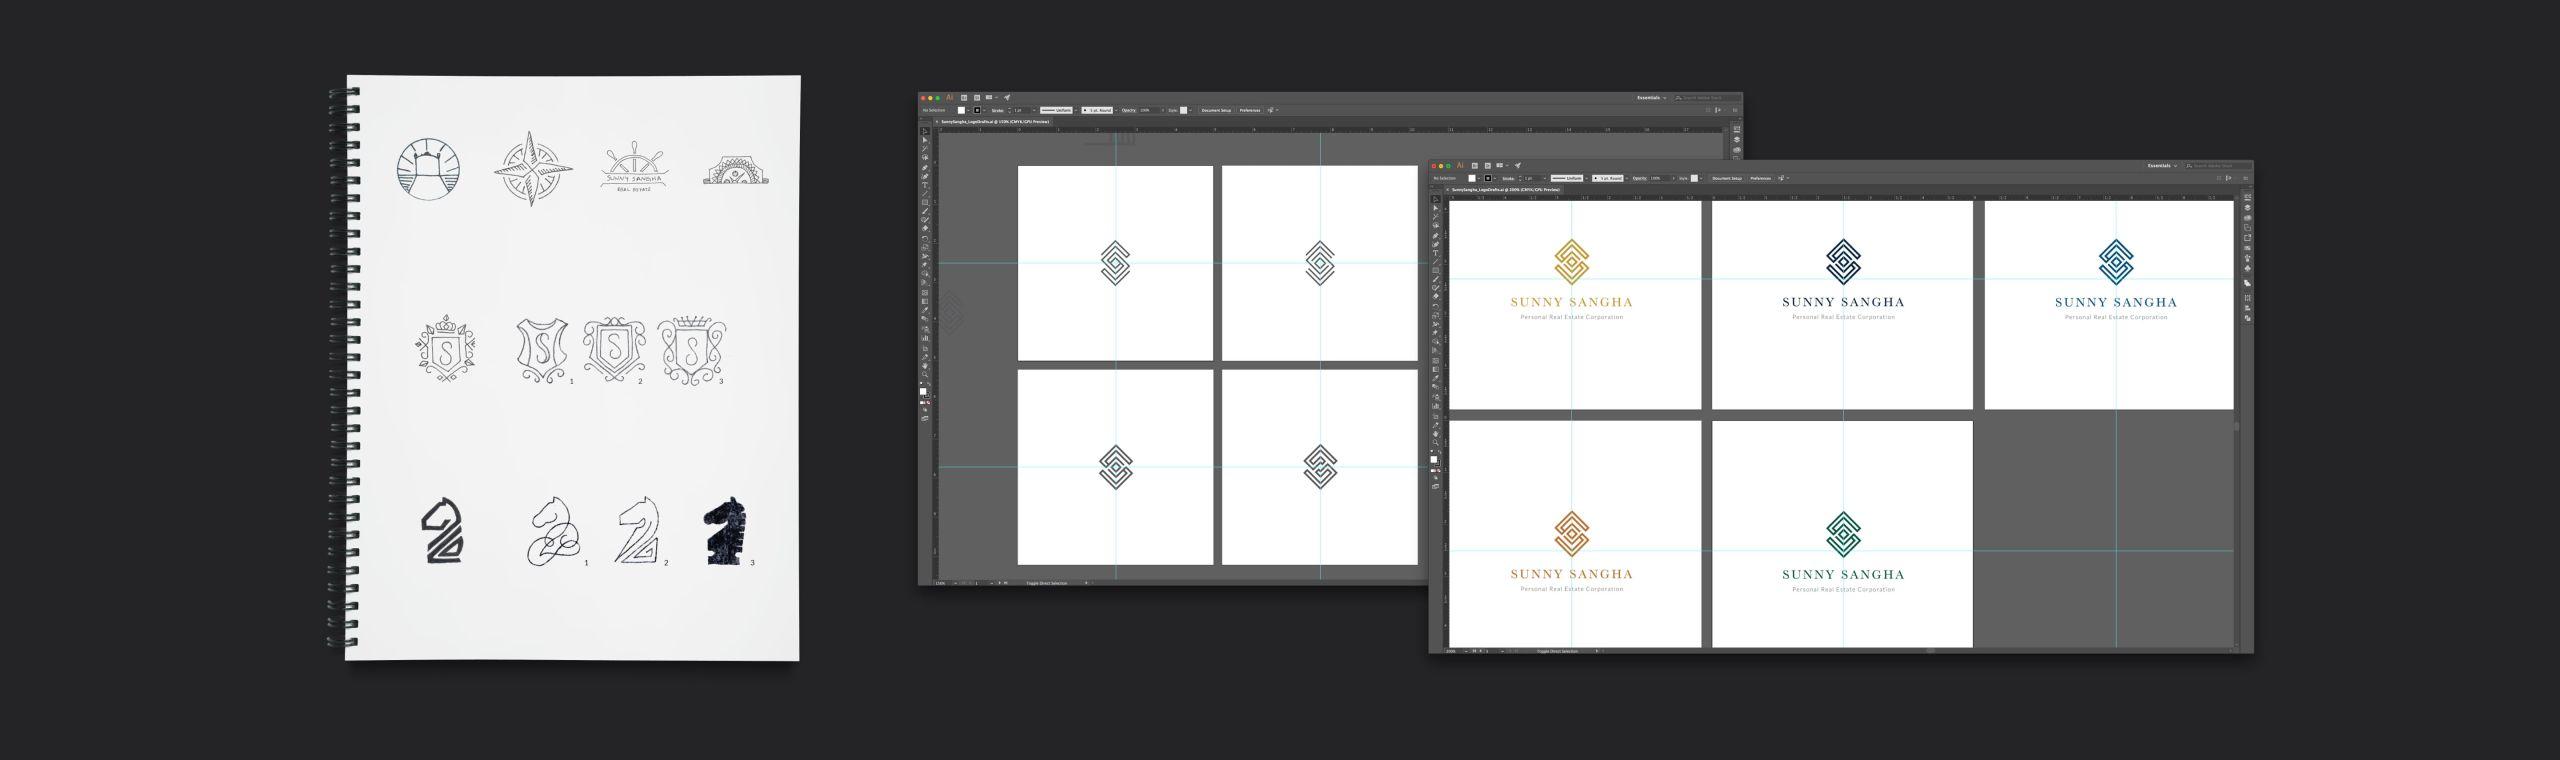Pick Direct Selection tool in front Illustrator window
The image size is (2560, 760).
coord(1436,208)
